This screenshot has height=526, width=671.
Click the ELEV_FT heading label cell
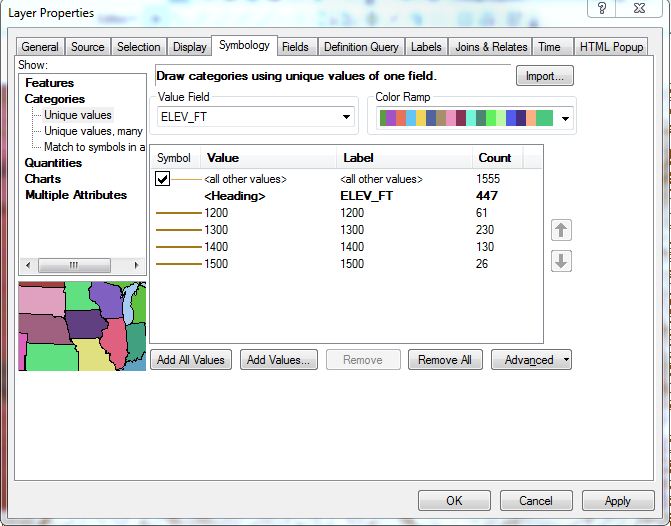[366, 196]
